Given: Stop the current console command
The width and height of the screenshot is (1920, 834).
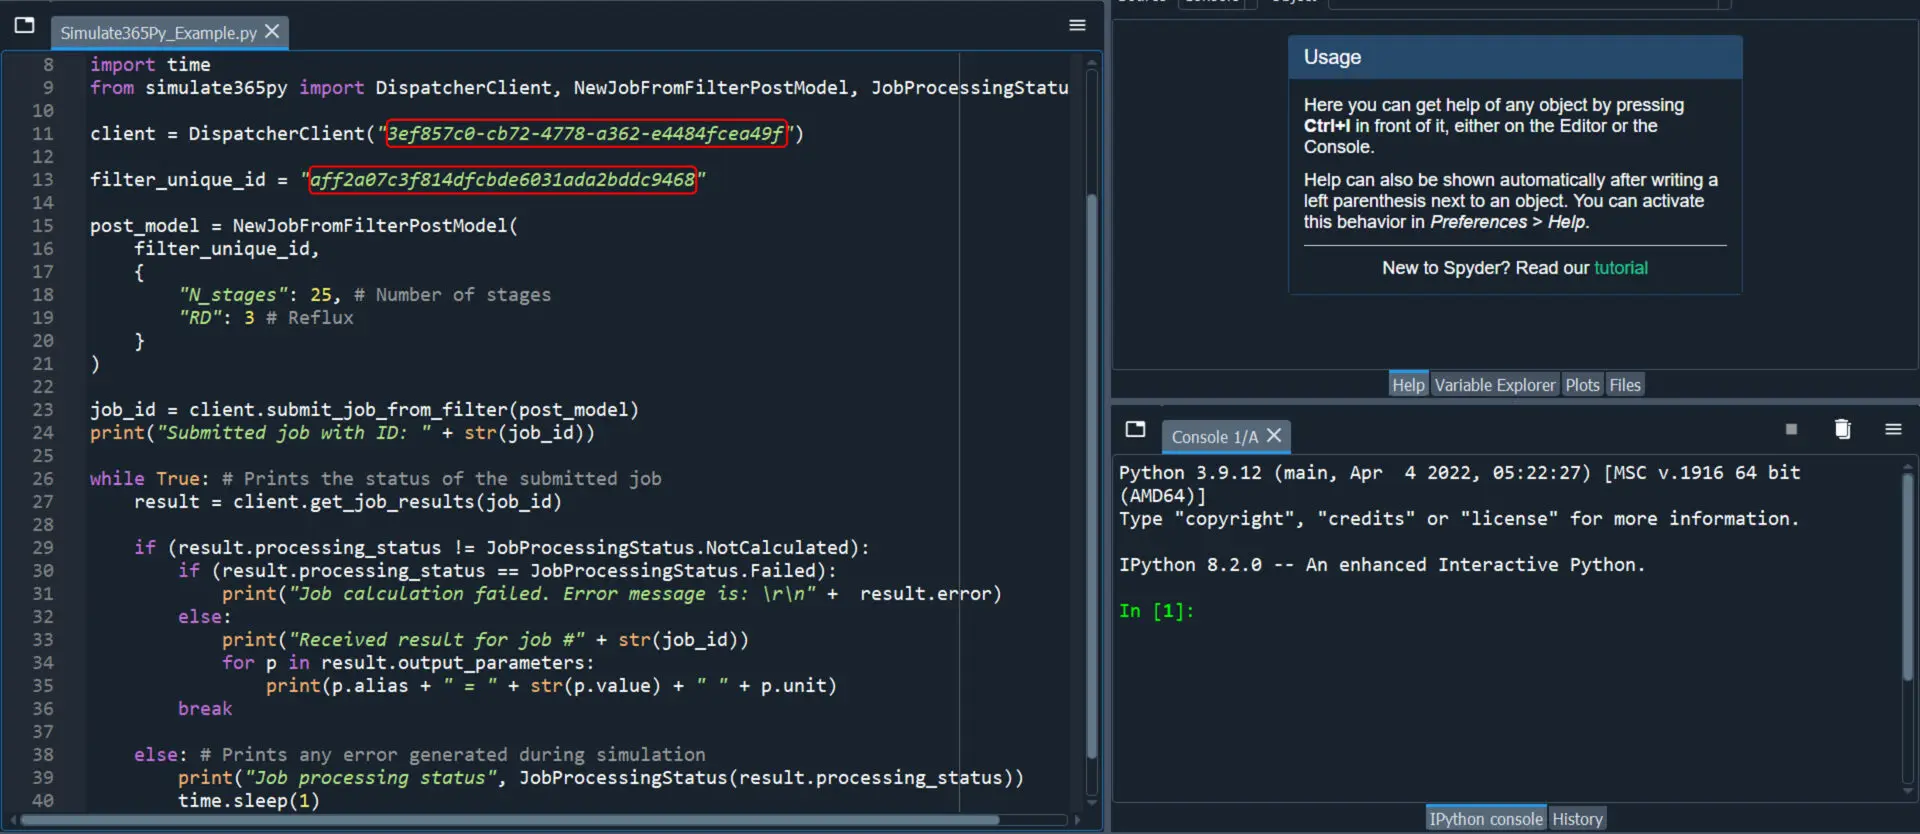Looking at the screenshot, I should (x=1791, y=429).
